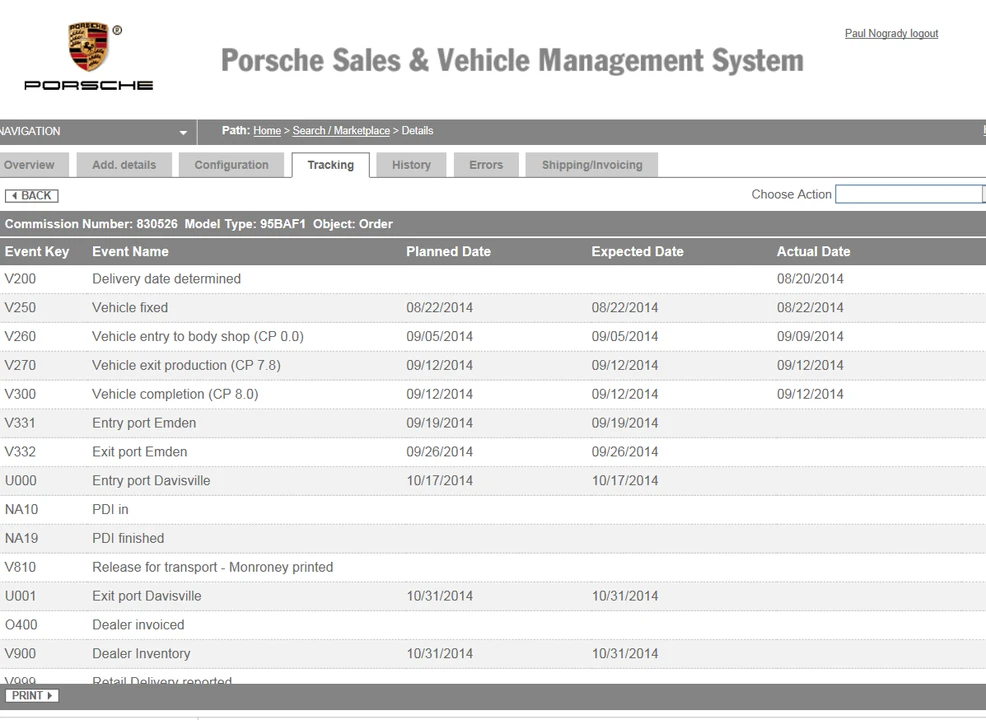Open the Search / Marketplace breadcrumb link
The image size is (986, 720).
click(341, 131)
